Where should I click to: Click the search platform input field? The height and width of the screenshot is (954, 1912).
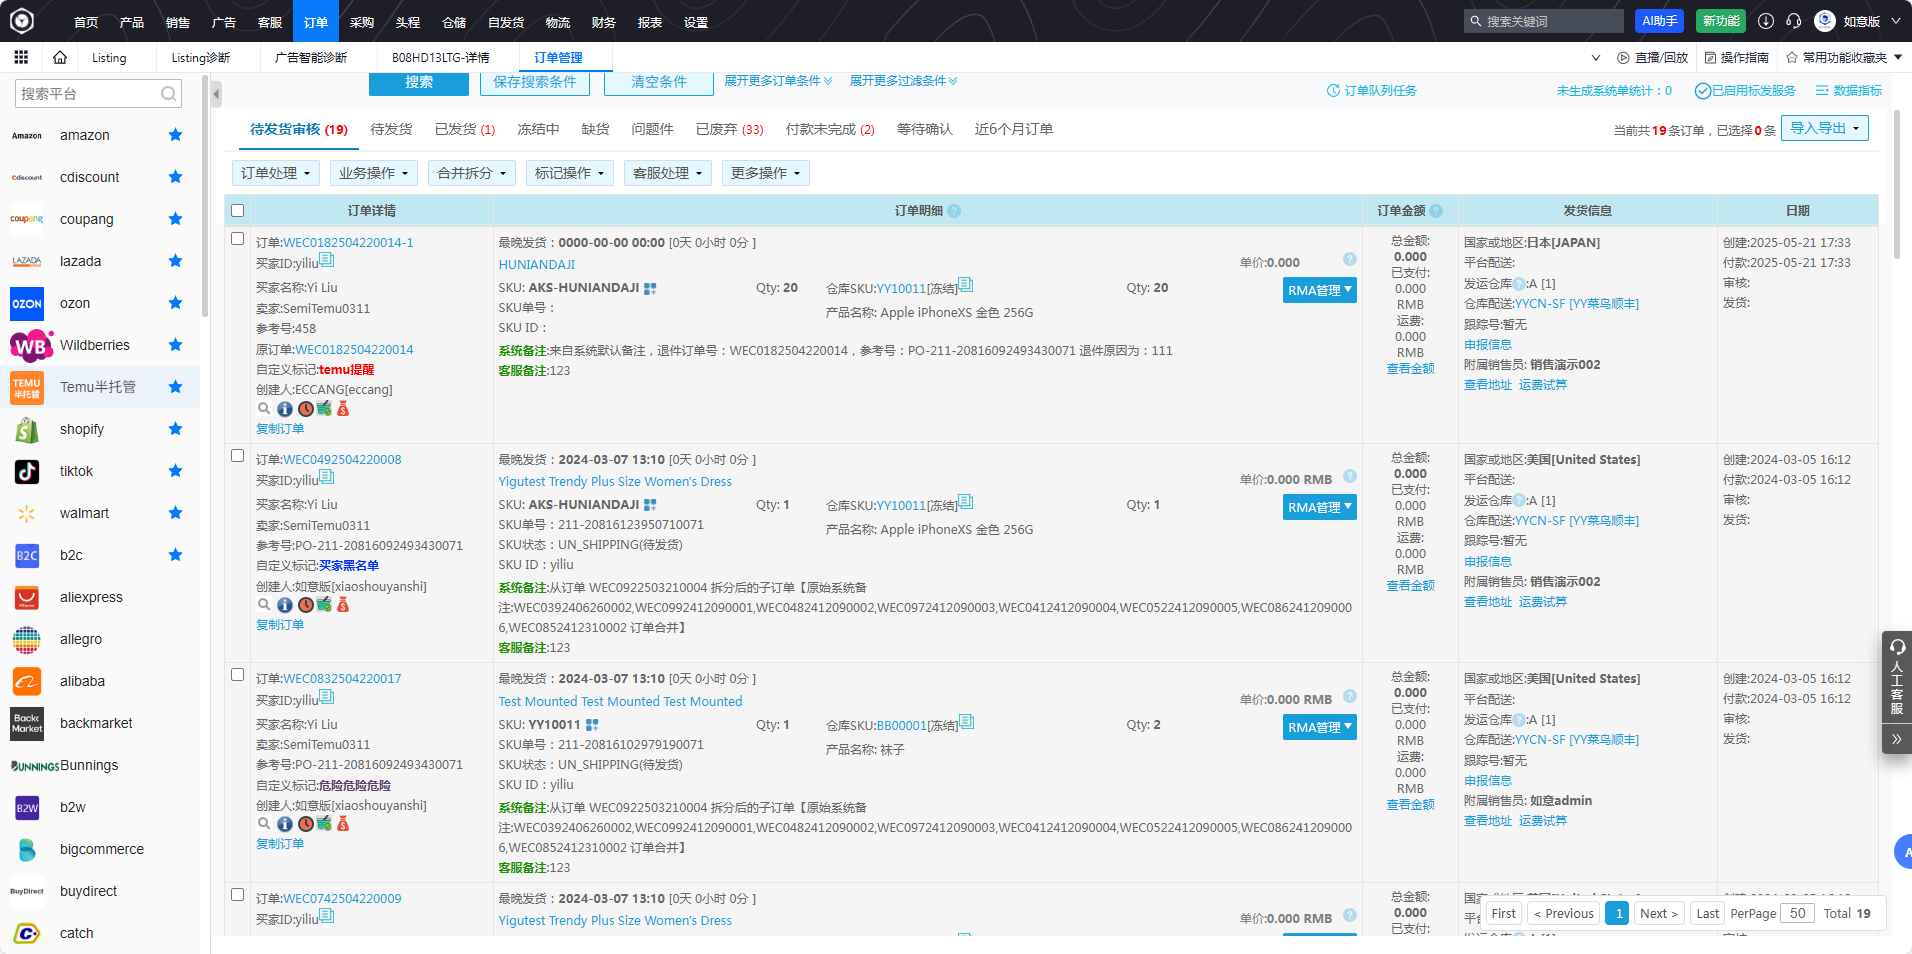[x=88, y=94]
